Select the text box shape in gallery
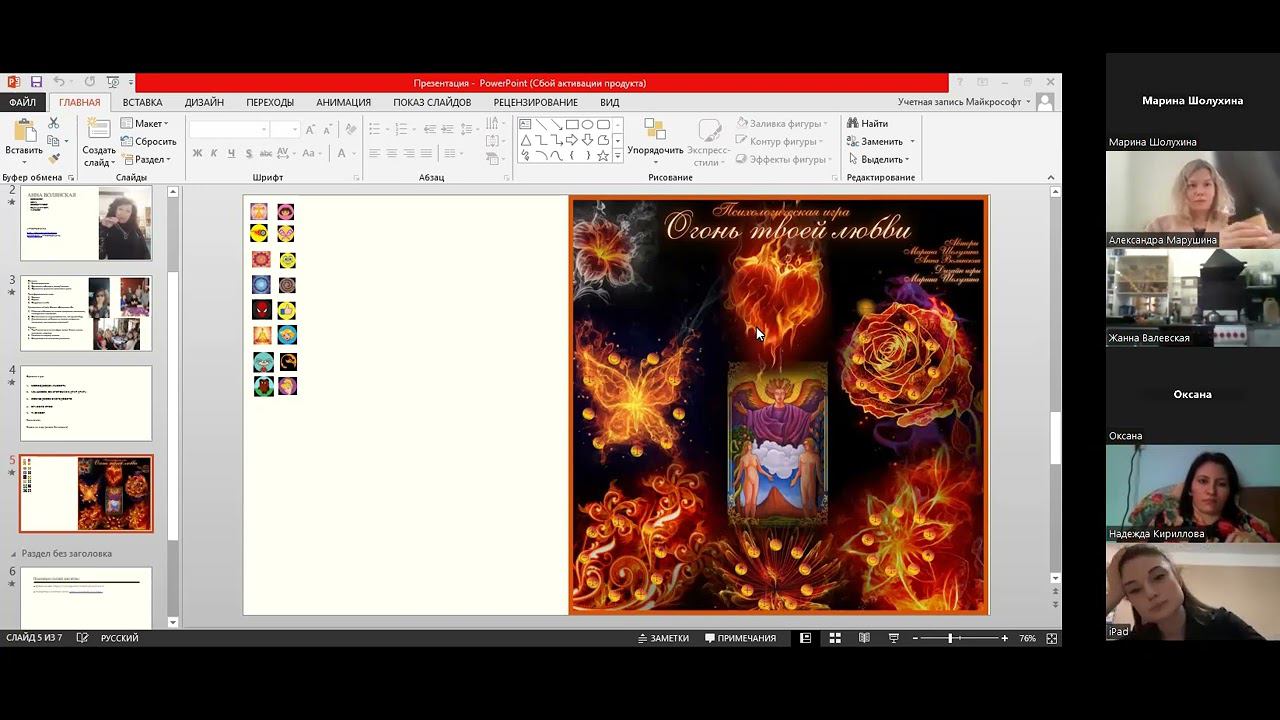The image size is (1280, 720). click(x=526, y=125)
